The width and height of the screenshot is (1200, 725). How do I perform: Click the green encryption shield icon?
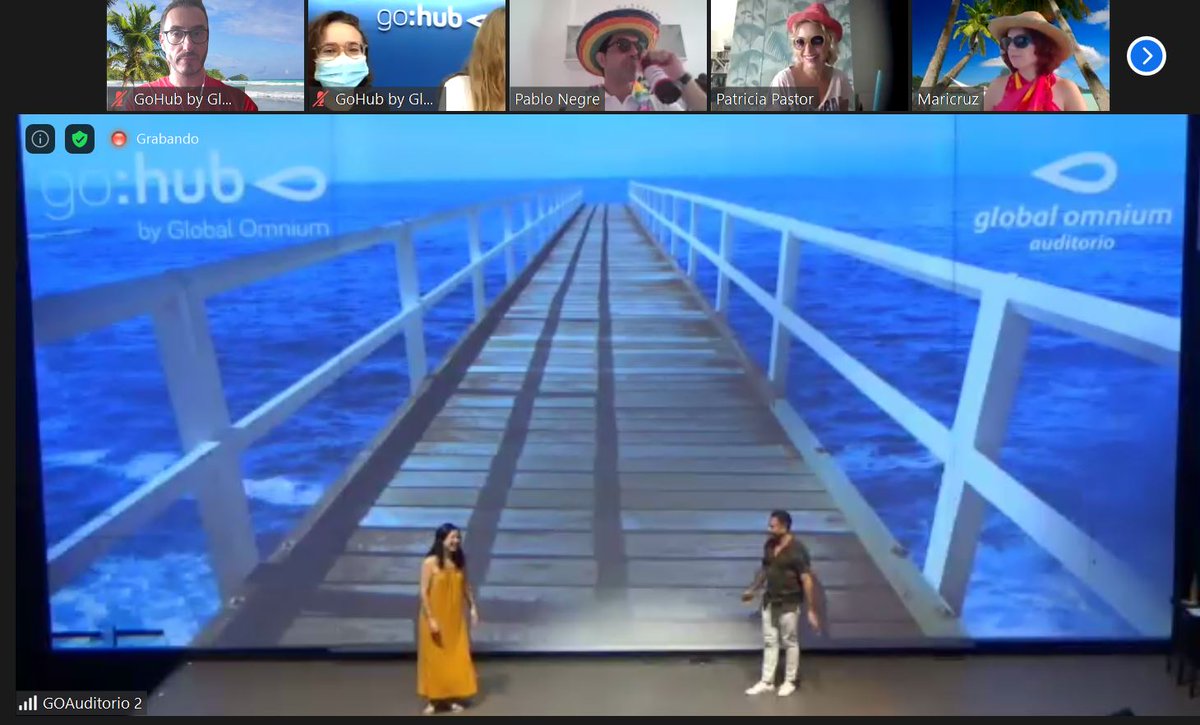coord(80,139)
